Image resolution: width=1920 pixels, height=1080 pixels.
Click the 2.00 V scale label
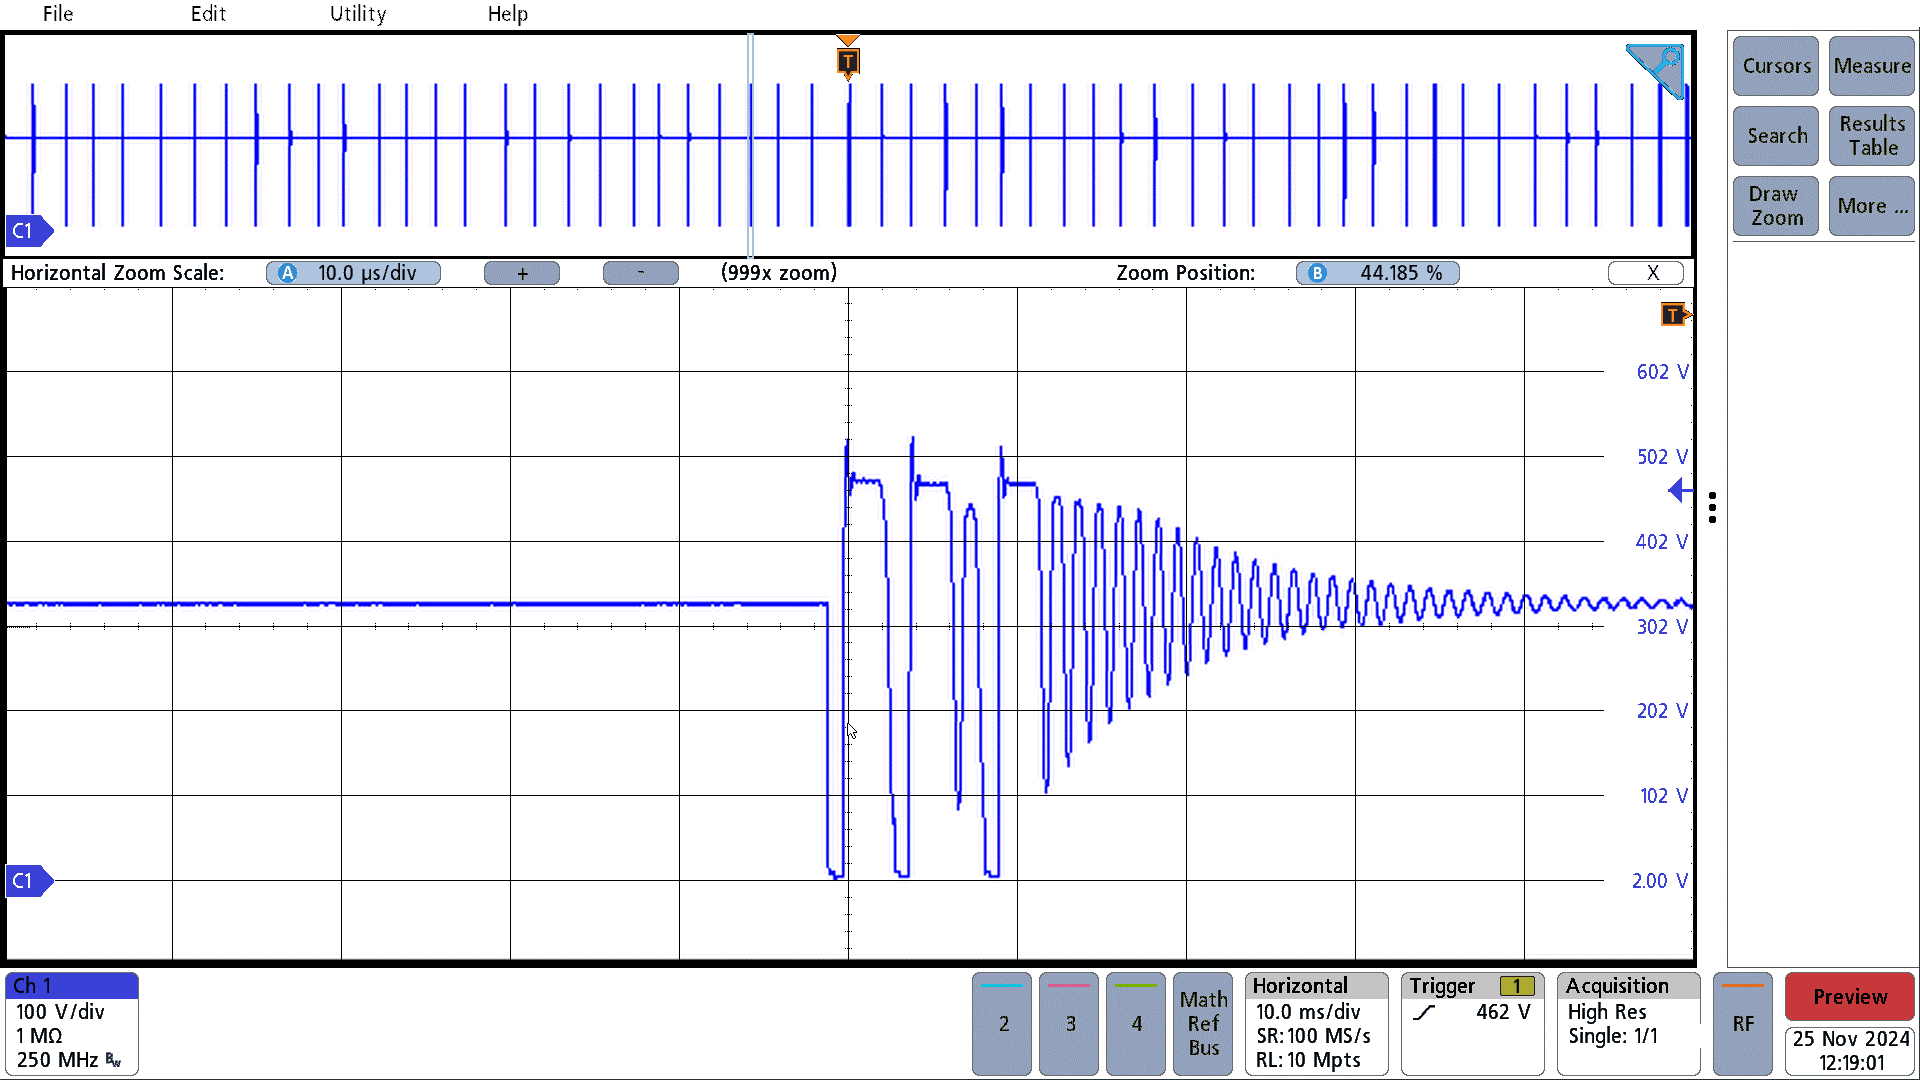1660,881
